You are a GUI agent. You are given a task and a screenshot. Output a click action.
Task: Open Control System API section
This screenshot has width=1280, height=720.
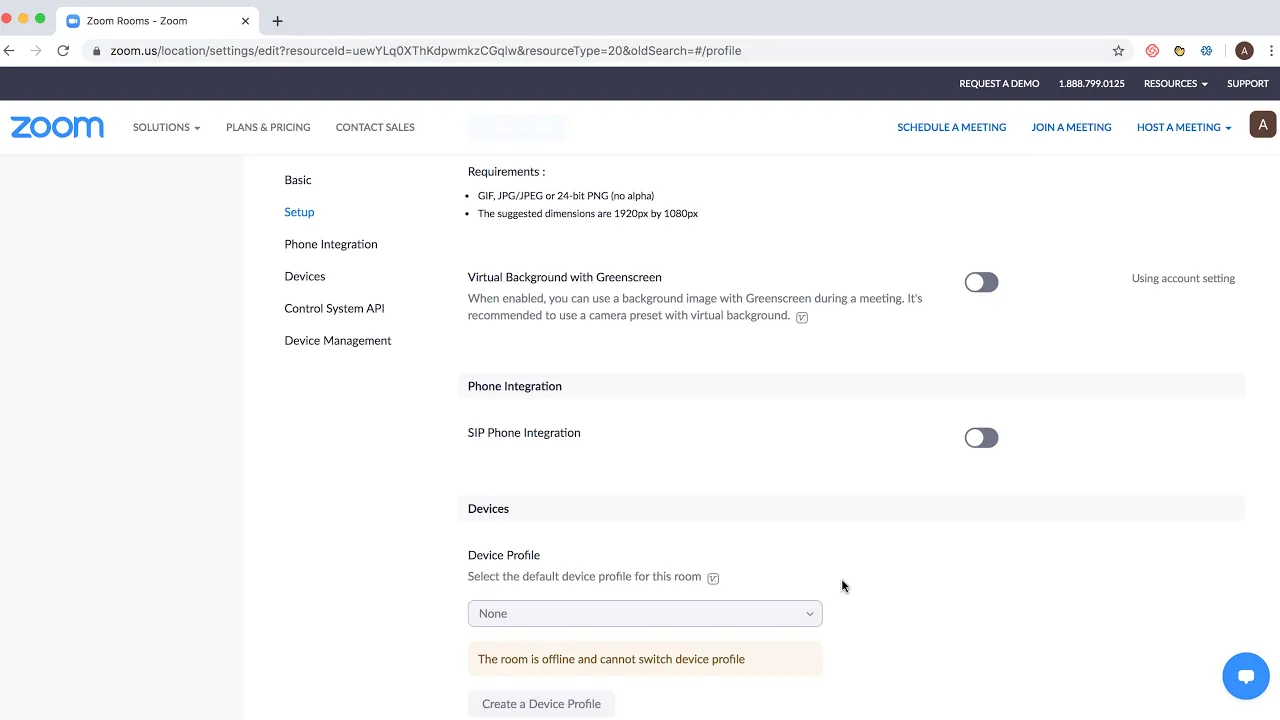tap(334, 308)
